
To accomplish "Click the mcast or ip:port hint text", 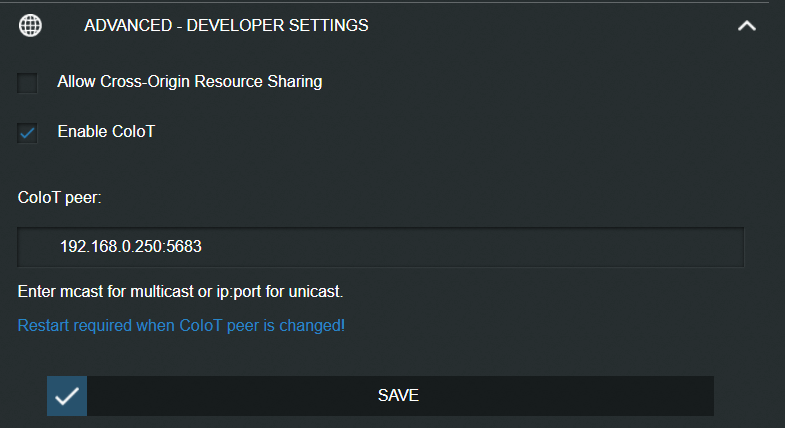I will (x=181, y=292).
